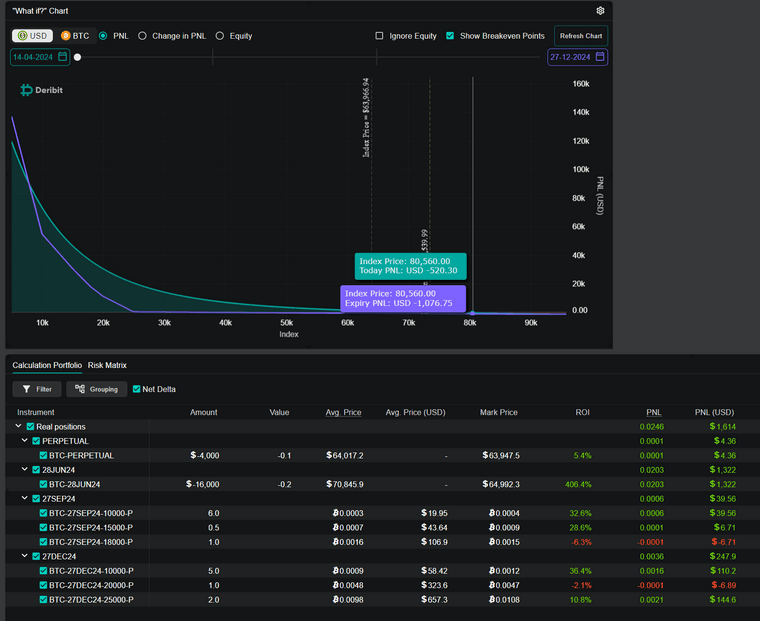Viewport: 760px width, 621px height.
Task: Switch to Risk Matrix tab
Action: click(107, 365)
